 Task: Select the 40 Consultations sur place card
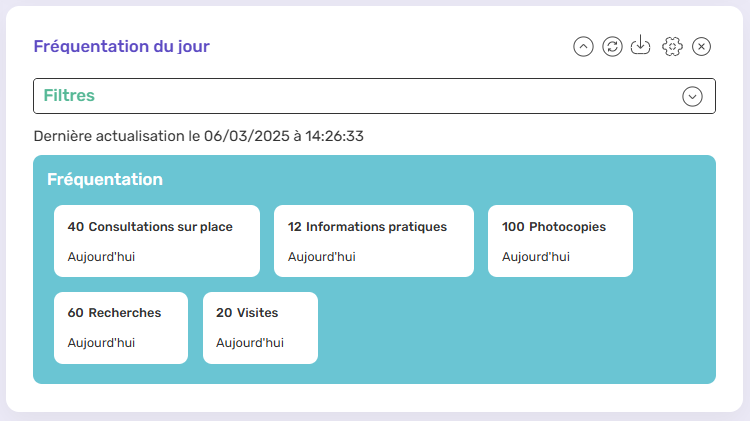click(156, 240)
